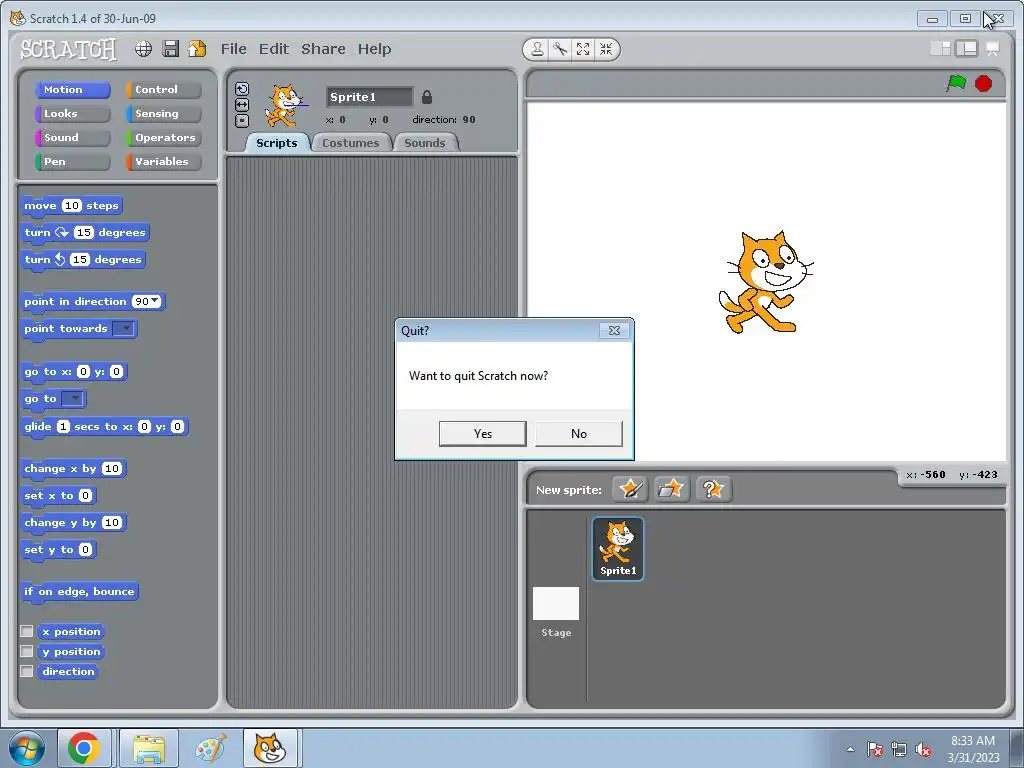The image size is (1024, 768).
Task: Open the Help menu
Action: pyautogui.click(x=374, y=49)
